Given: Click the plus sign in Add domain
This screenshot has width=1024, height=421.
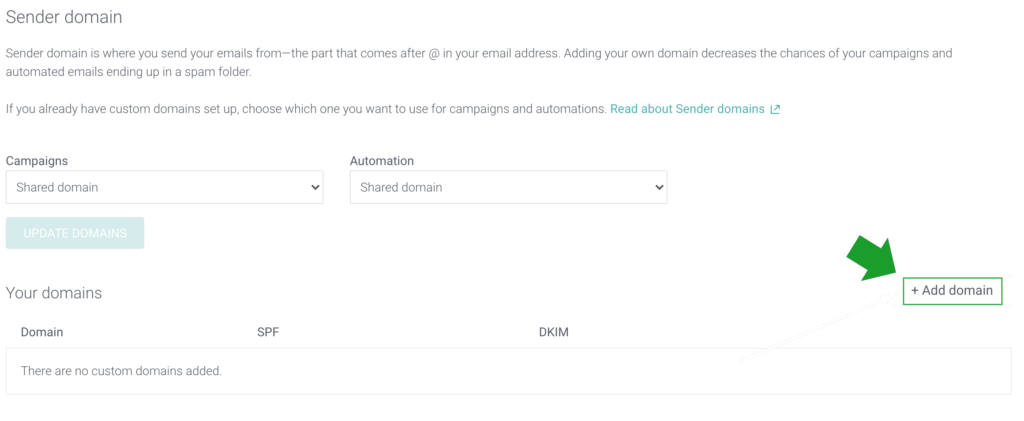Looking at the screenshot, I should (x=915, y=290).
